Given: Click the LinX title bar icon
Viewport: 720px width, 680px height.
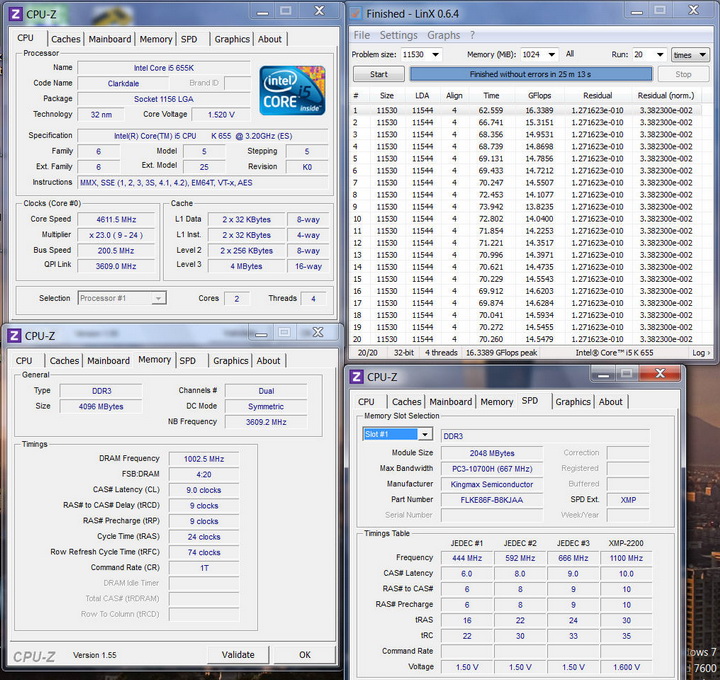Looking at the screenshot, I should (x=355, y=14).
